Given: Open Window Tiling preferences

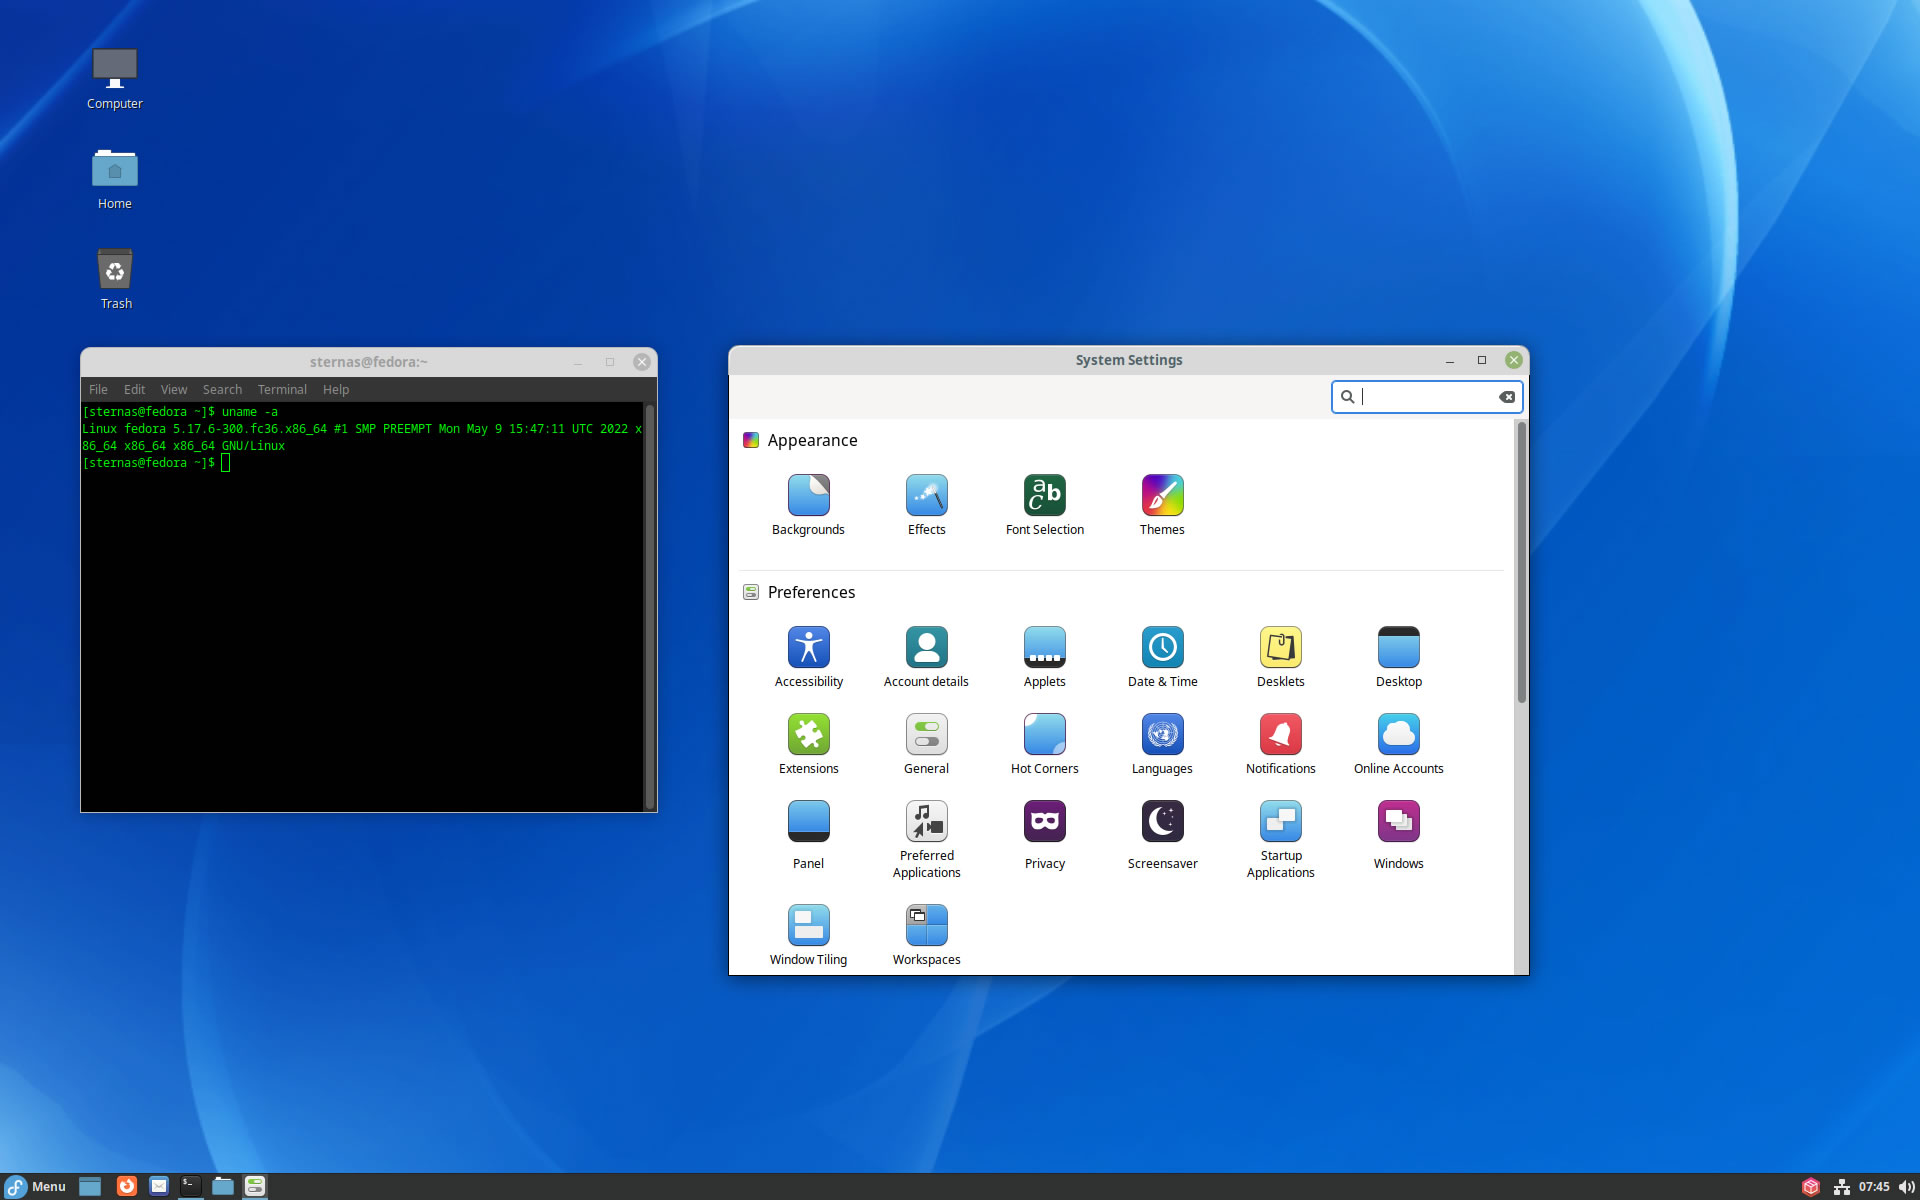Looking at the screenshot, I should [808, 935].
